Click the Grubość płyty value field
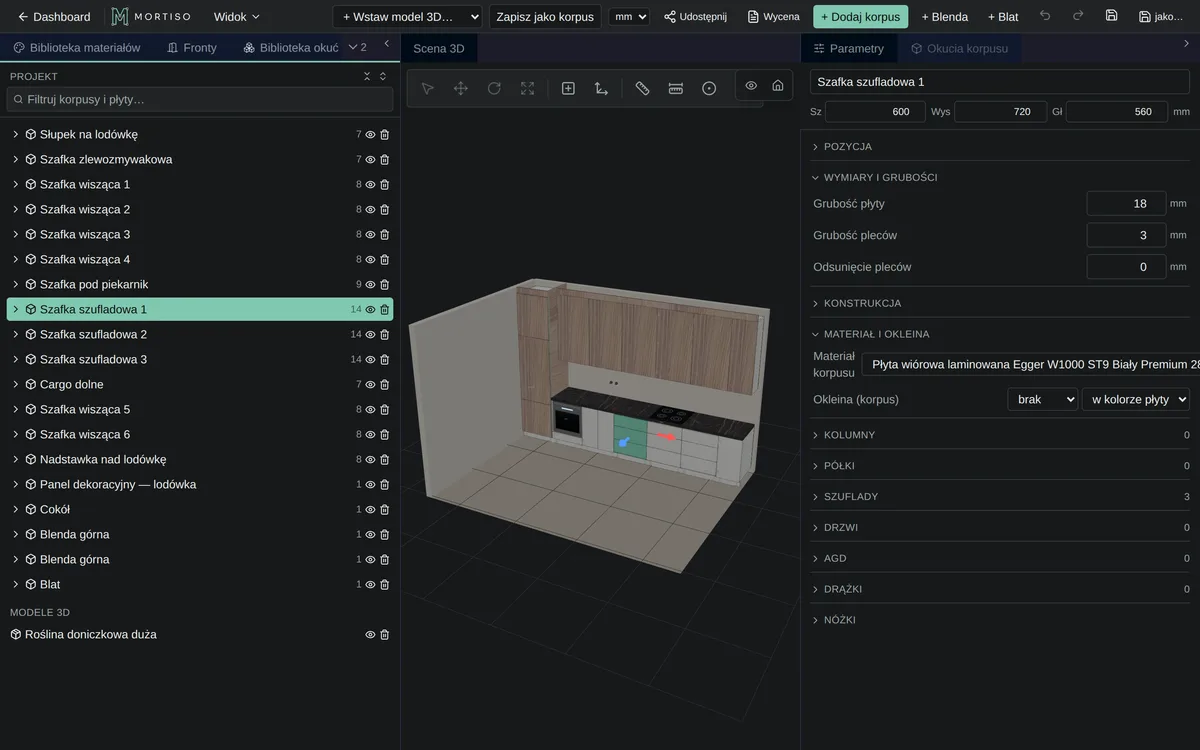Viewport: 1200px width, 750px height. pyautogui.click(x=1126, y=203)
